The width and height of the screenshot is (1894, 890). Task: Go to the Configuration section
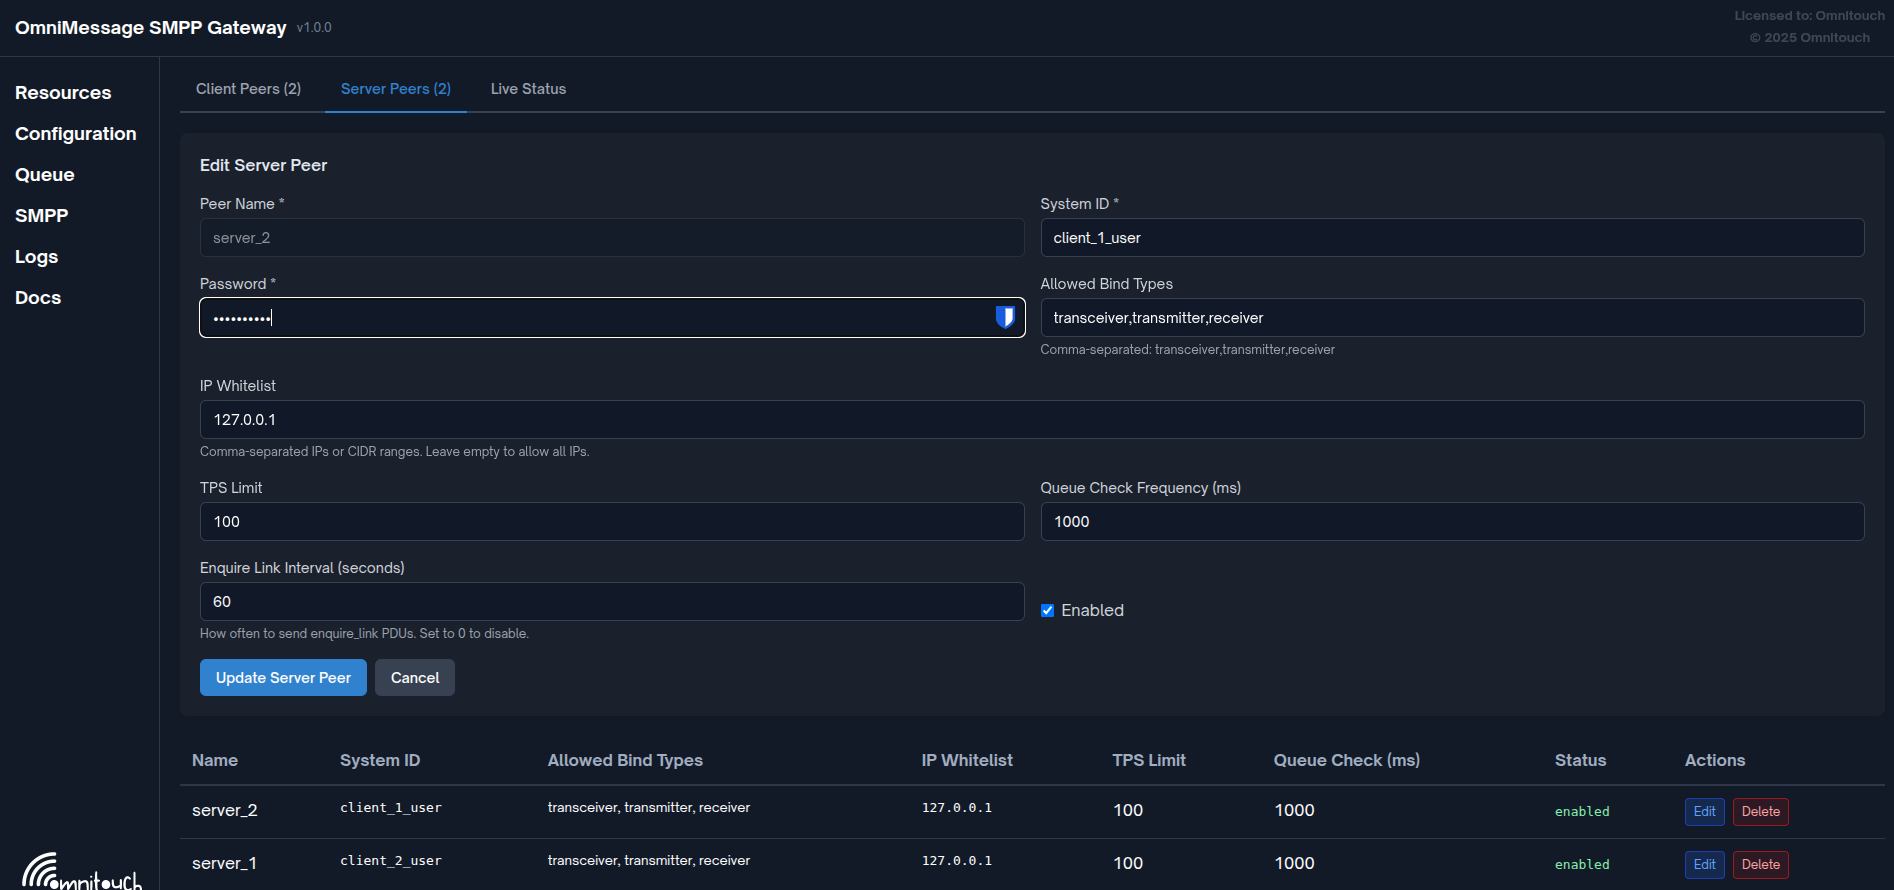point(76,134)
